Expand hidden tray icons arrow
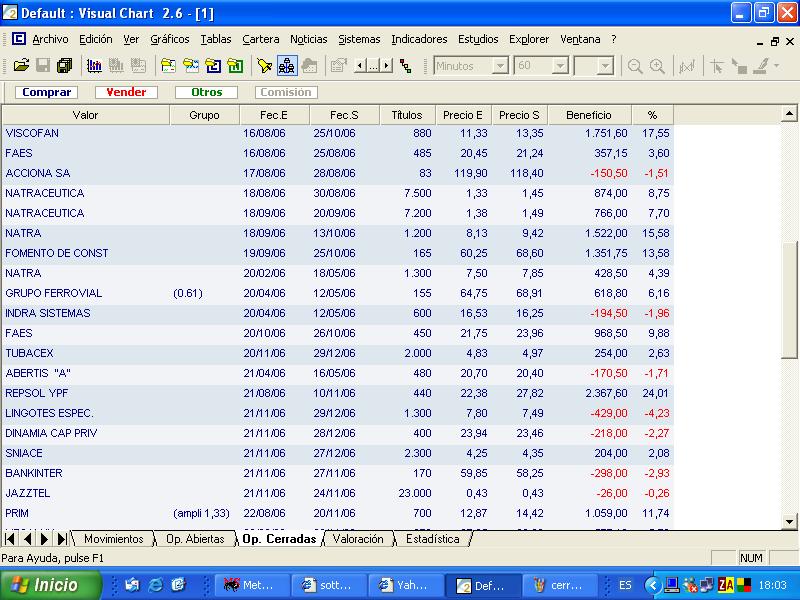The height and width of the screenshot is (600, 800). tap(653, 585)
